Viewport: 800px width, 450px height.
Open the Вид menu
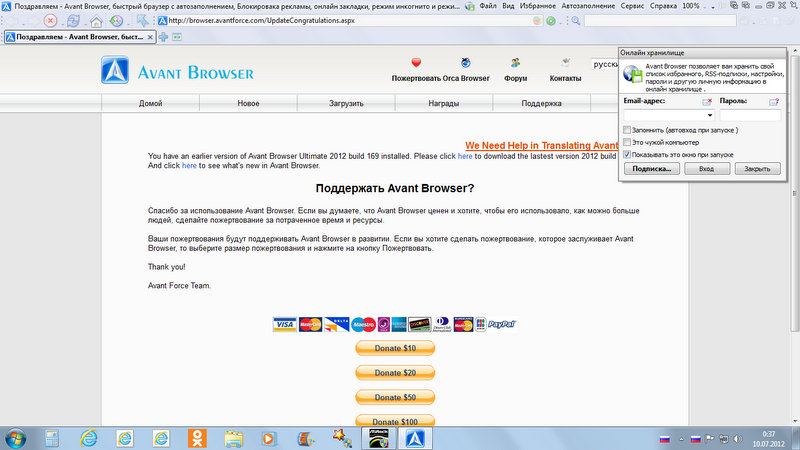pos(508,6)
